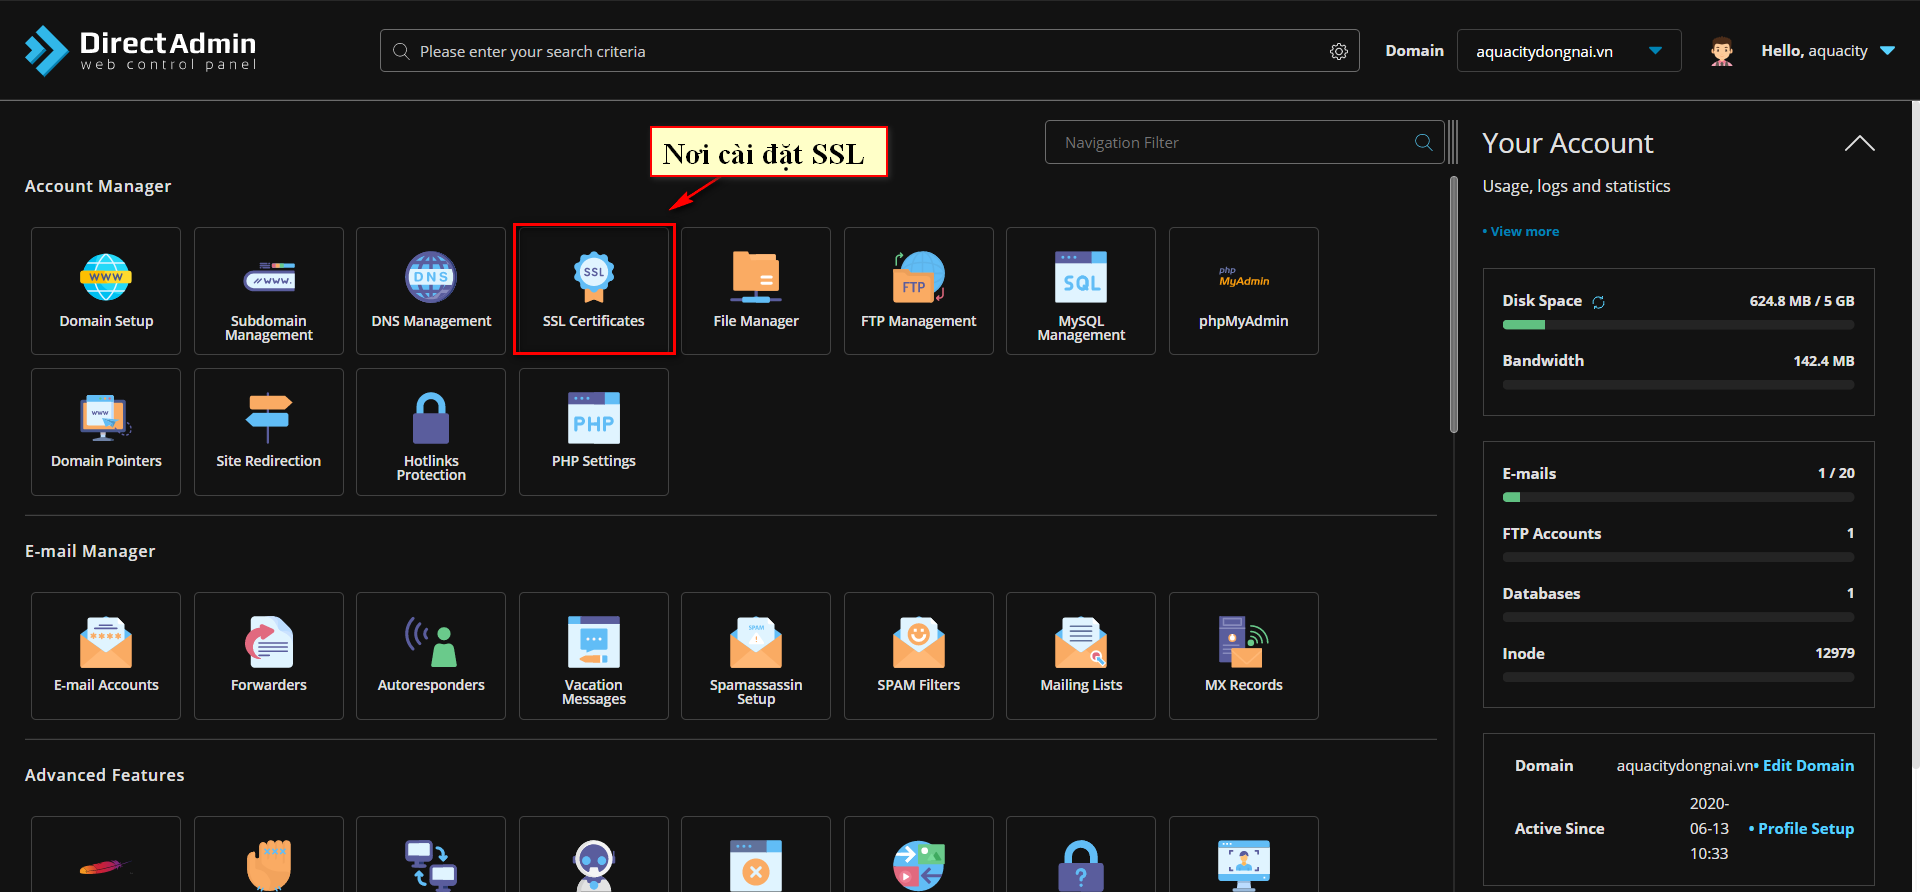Open Site Redirection
1920x892 pixels.
click(269, 432)
